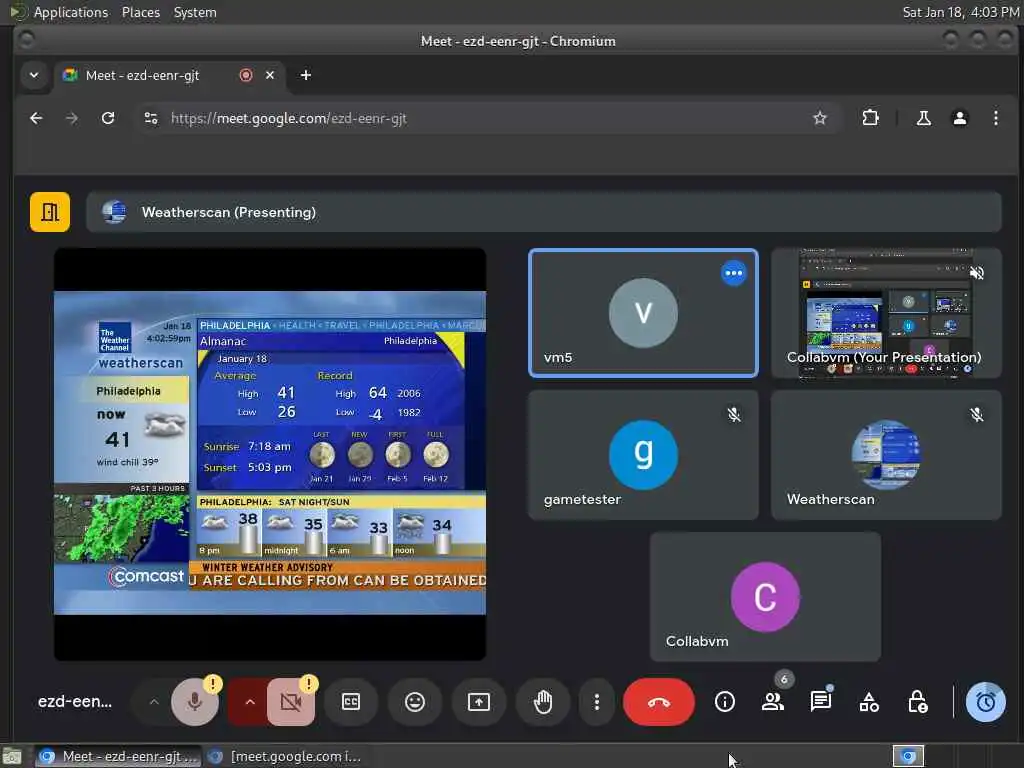1024x768 pixels.
Task: Click the present now button
Action: click(479, 702)
